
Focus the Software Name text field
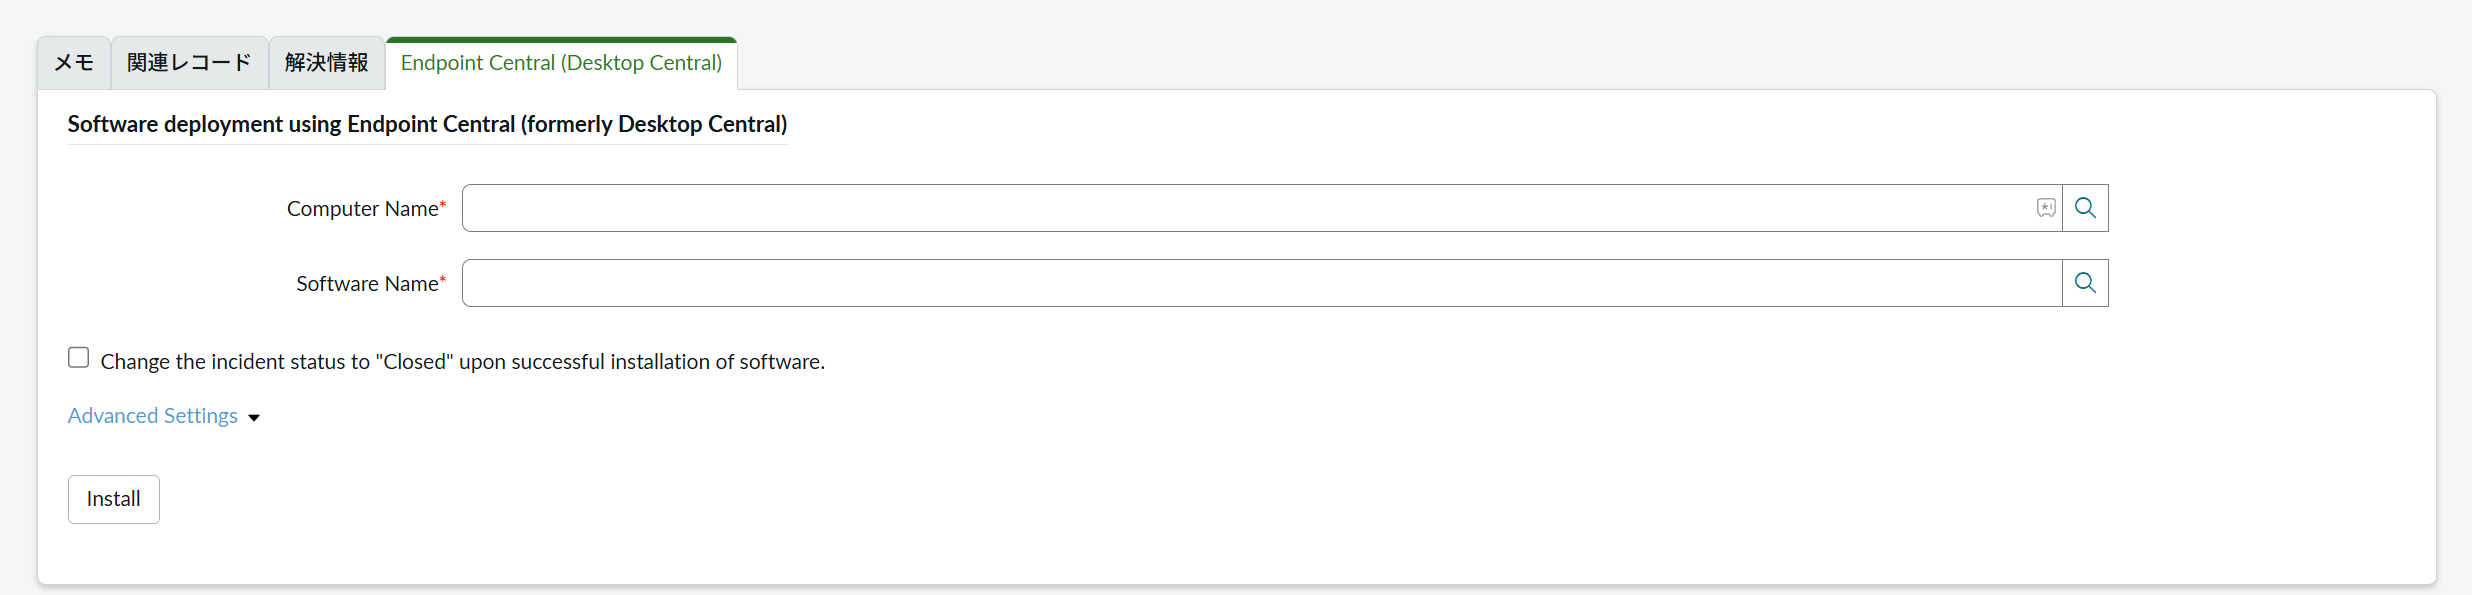pos(1260,283)
